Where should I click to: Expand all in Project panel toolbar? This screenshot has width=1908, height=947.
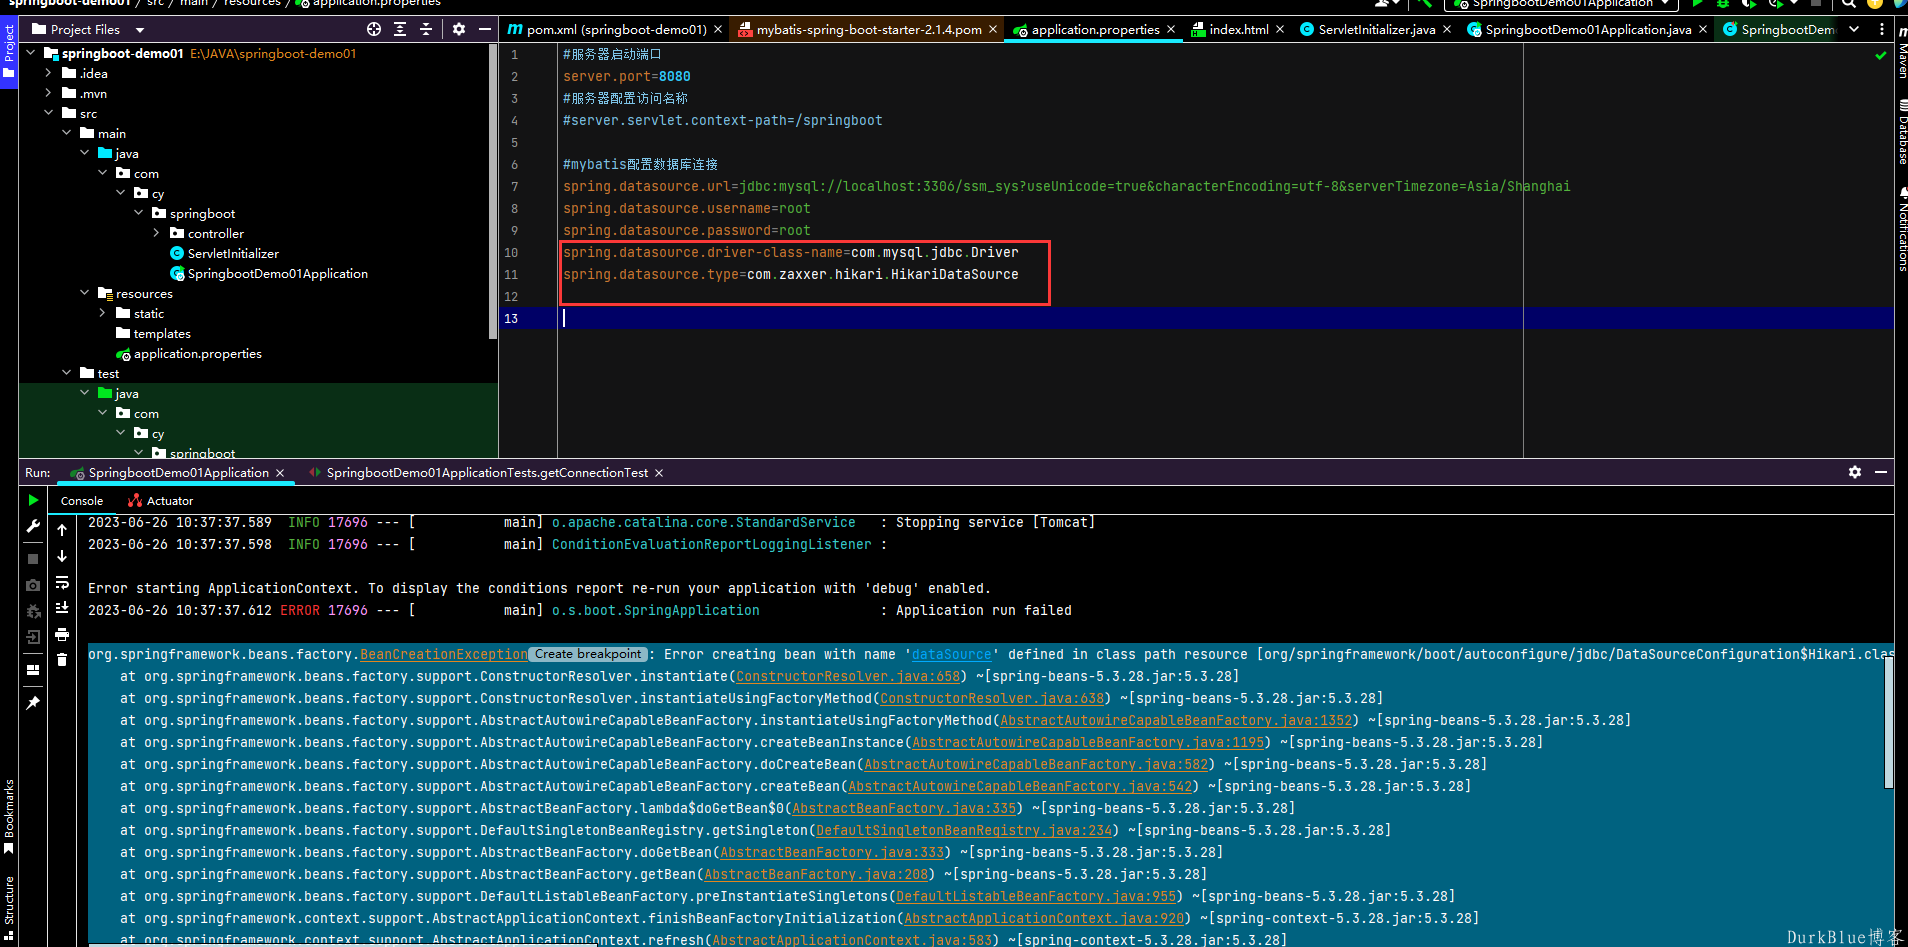[400, 29]
